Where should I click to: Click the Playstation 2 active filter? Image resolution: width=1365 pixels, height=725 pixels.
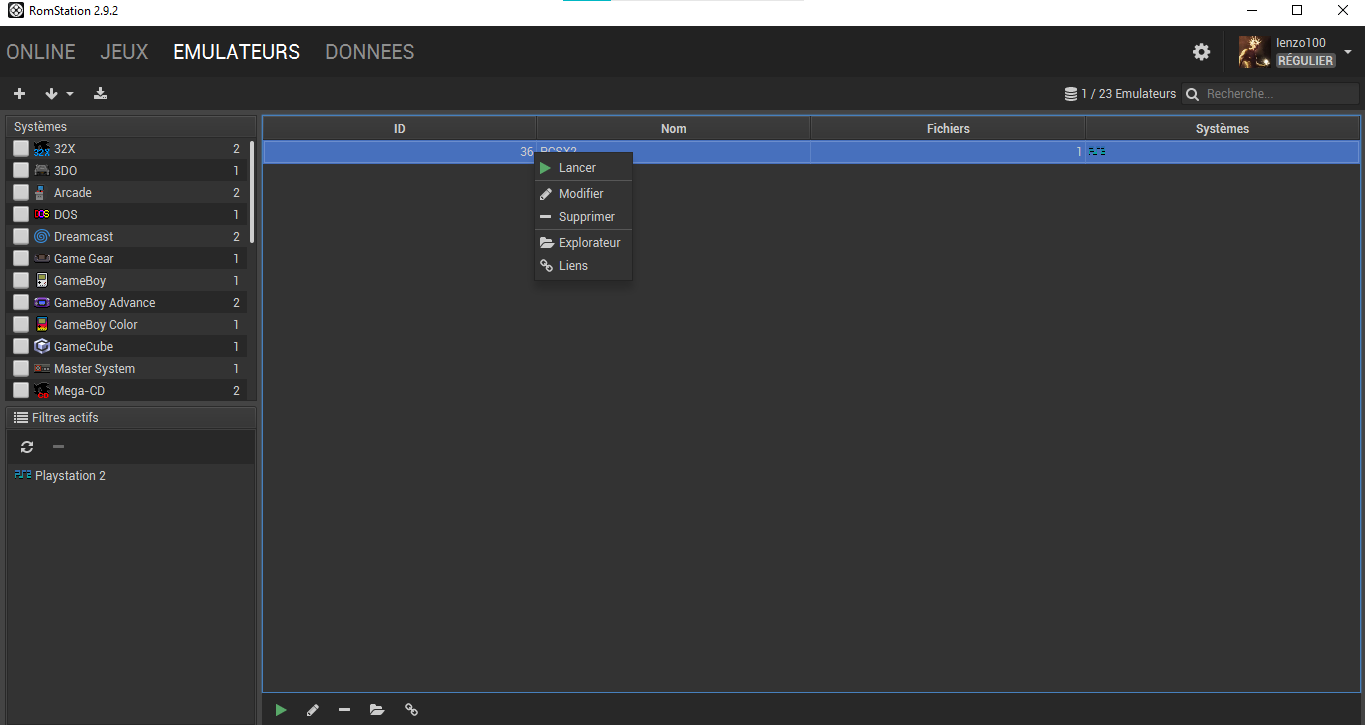pos(69,476)
